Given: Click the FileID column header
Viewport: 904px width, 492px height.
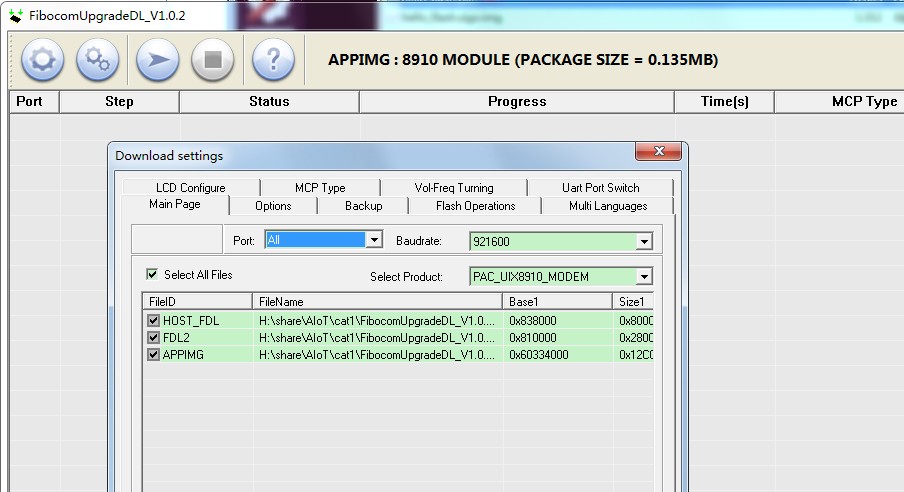Looking at the screenshot, I should (x=197, y=301).
